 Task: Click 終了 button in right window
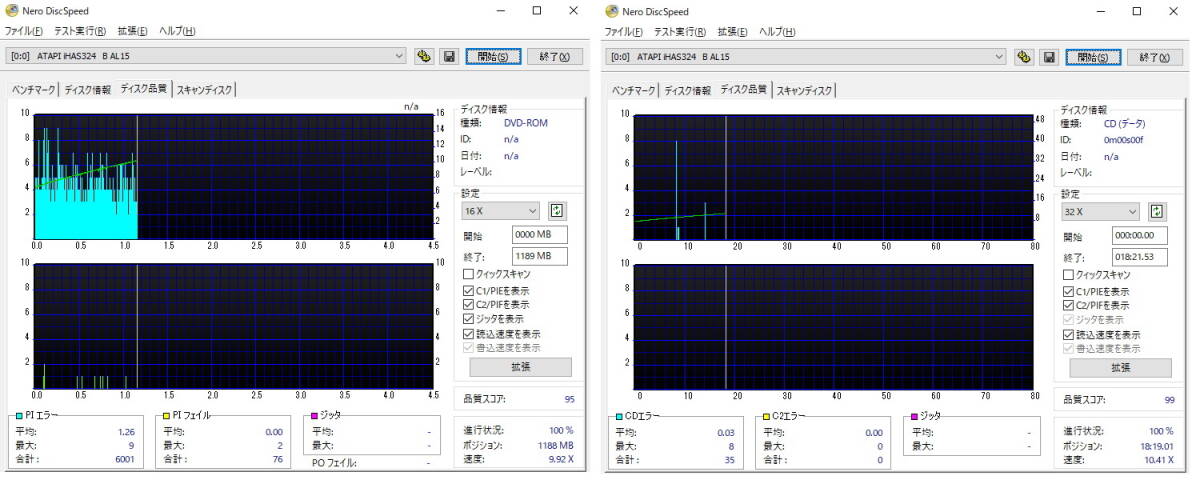1155,57
